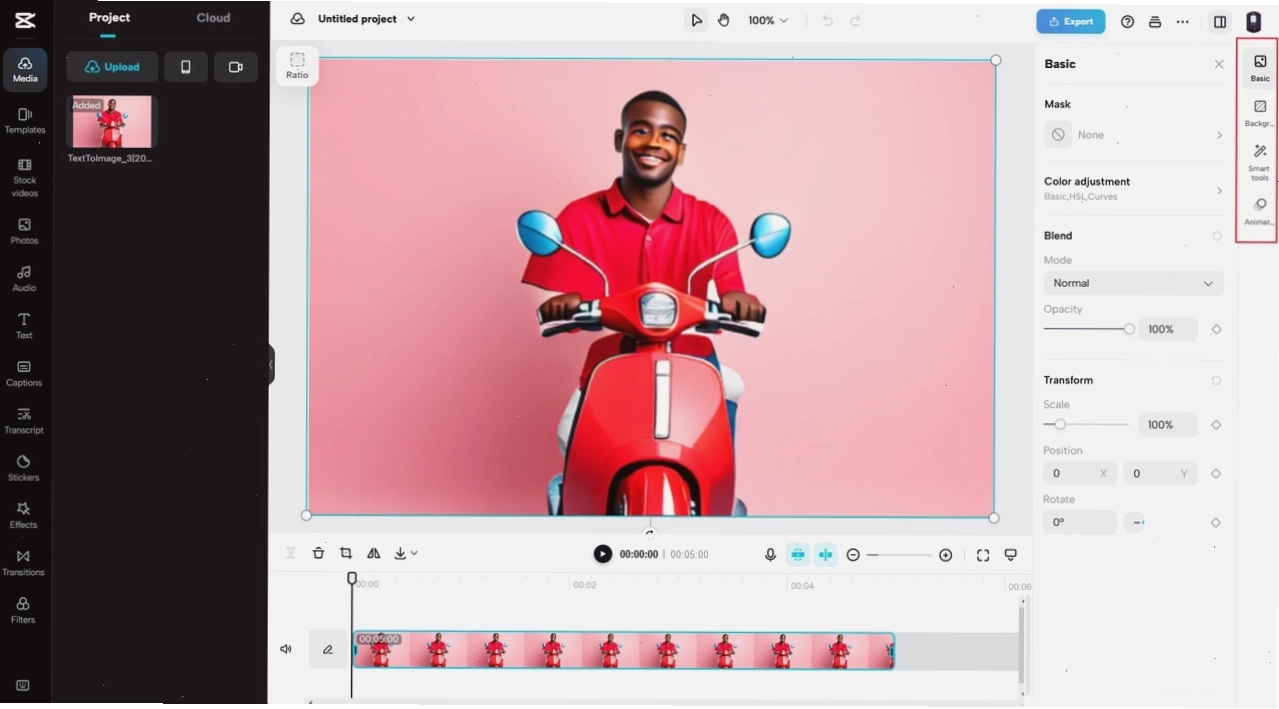
Task: Open the 100% zoom level dropdown
Action: point(768,20)
